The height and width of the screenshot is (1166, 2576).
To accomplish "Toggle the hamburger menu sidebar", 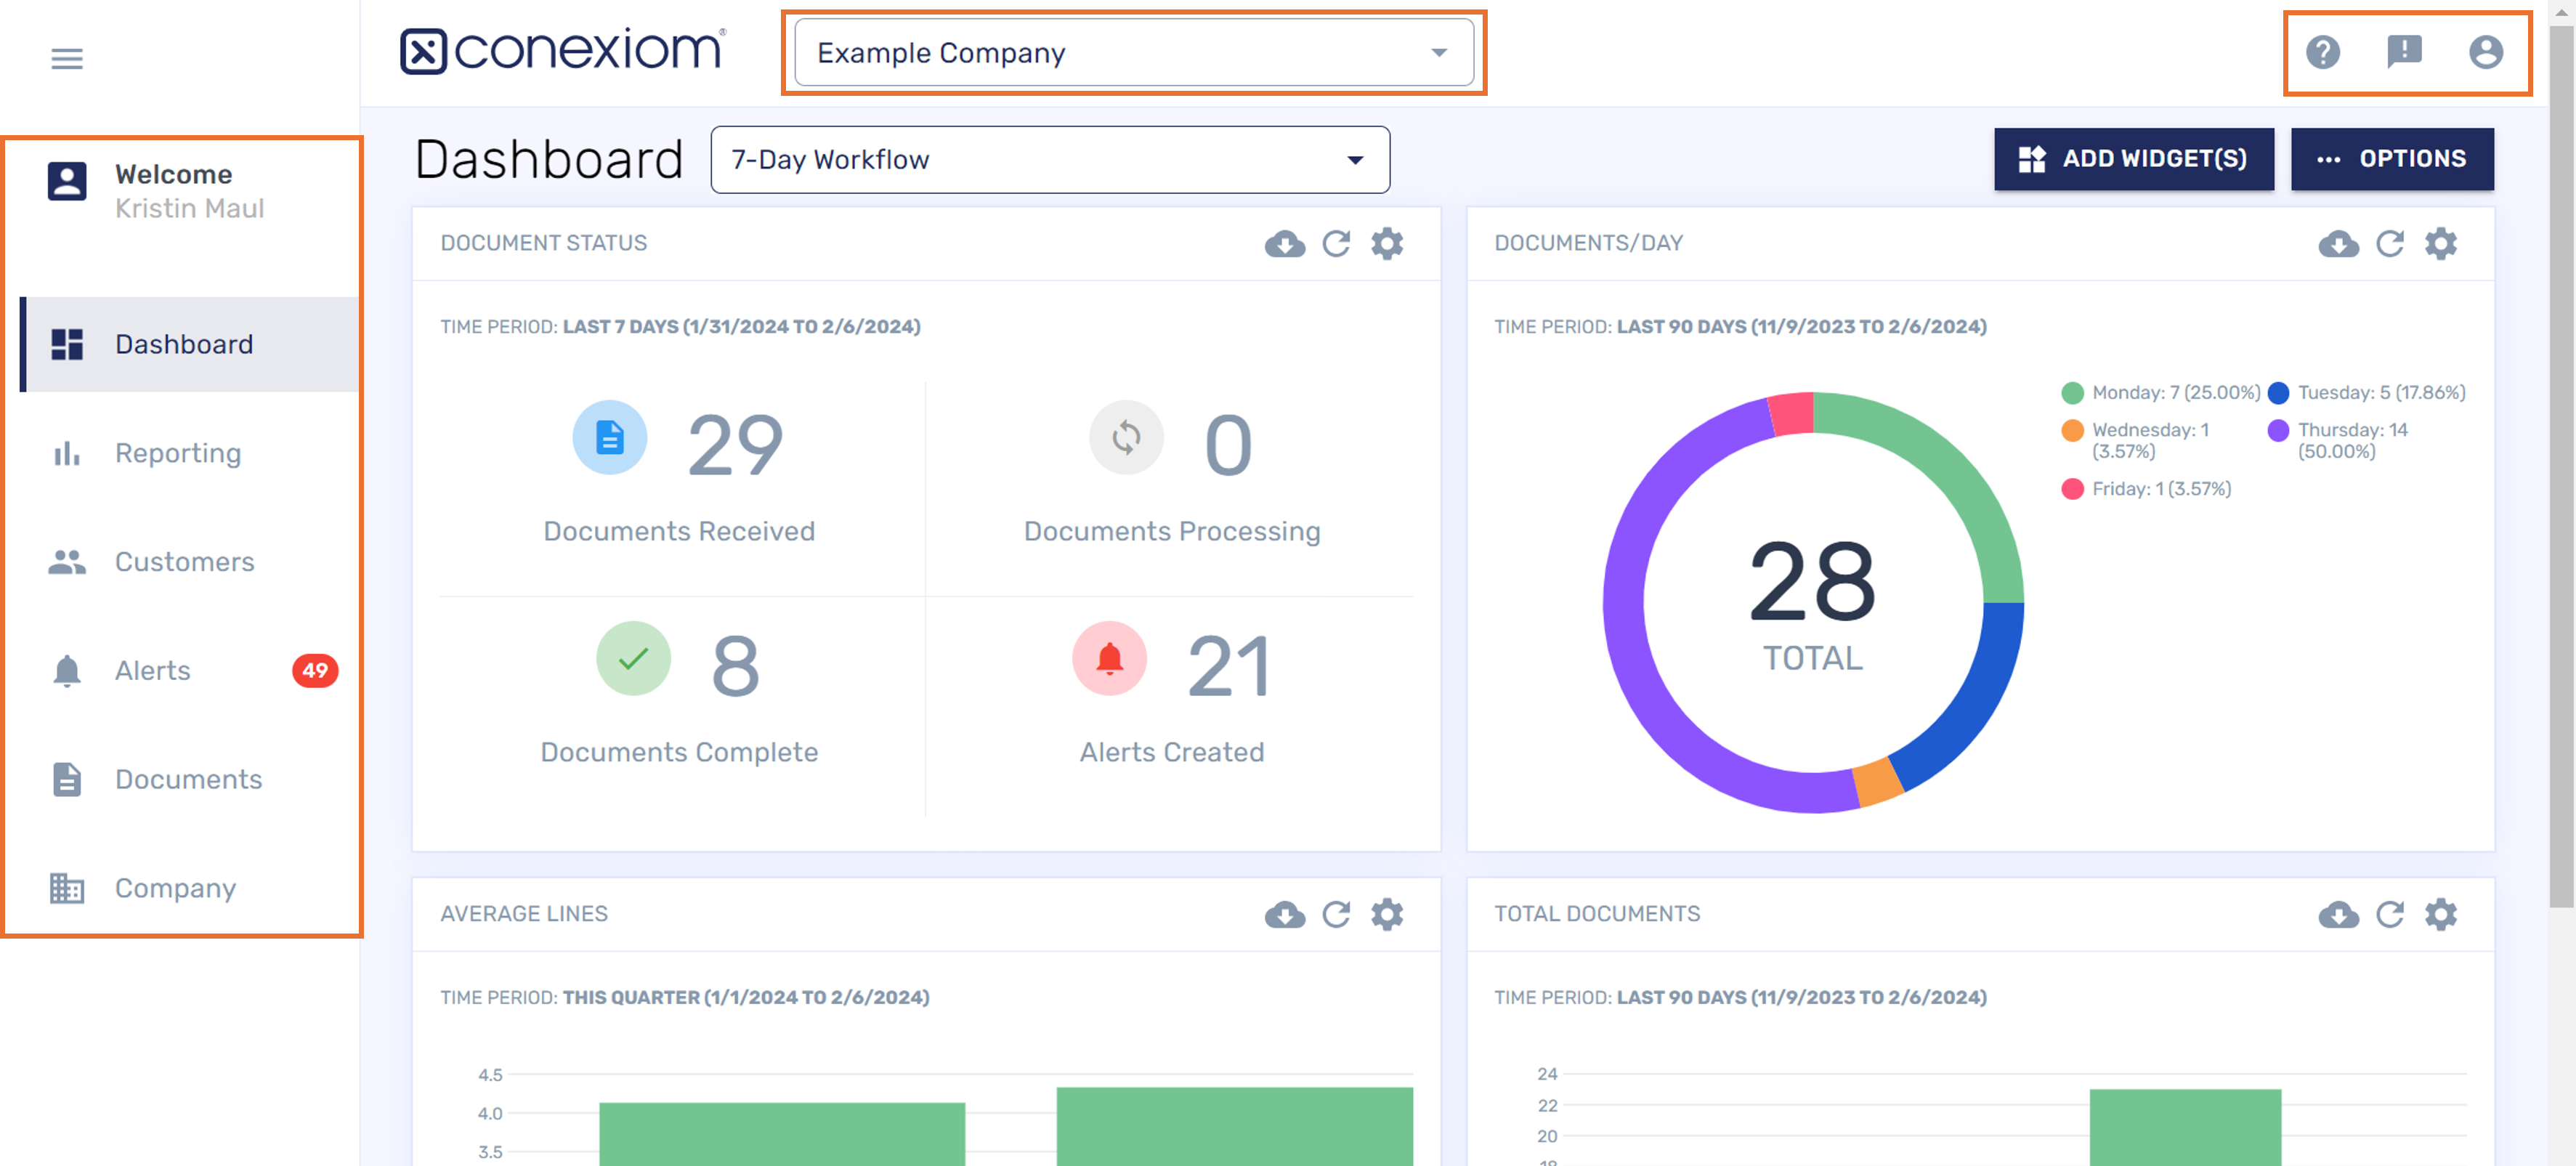I will point(67,59).
